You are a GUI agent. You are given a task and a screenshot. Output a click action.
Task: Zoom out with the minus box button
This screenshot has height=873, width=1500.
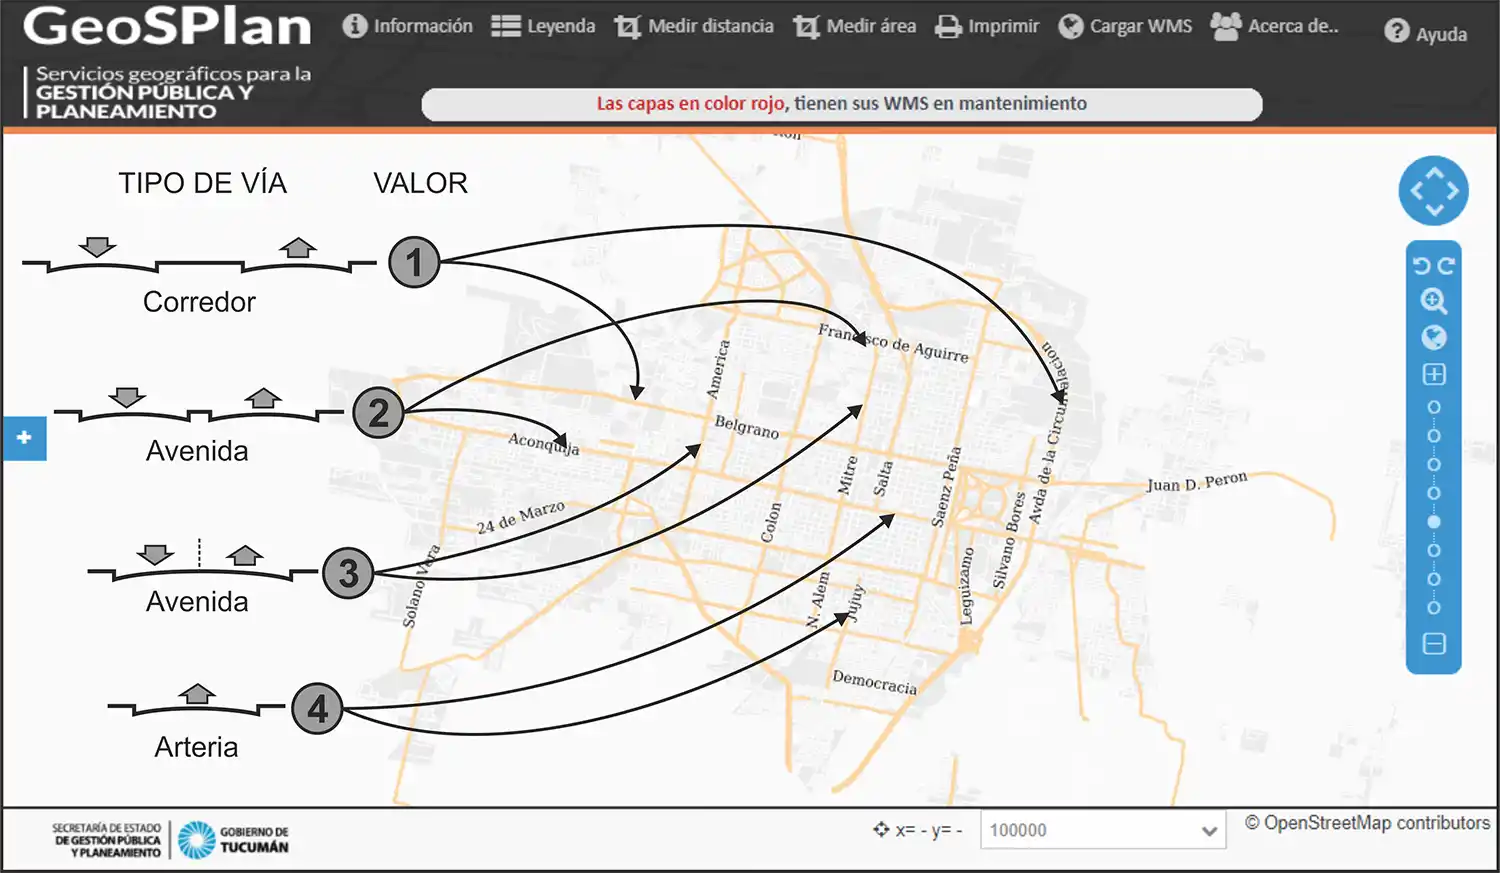tap(1433, 644)
